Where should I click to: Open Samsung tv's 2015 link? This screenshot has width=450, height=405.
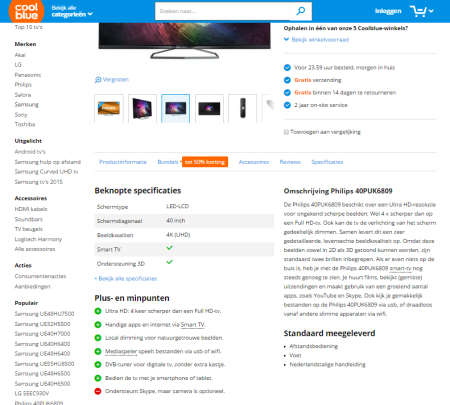click(39, 182)
